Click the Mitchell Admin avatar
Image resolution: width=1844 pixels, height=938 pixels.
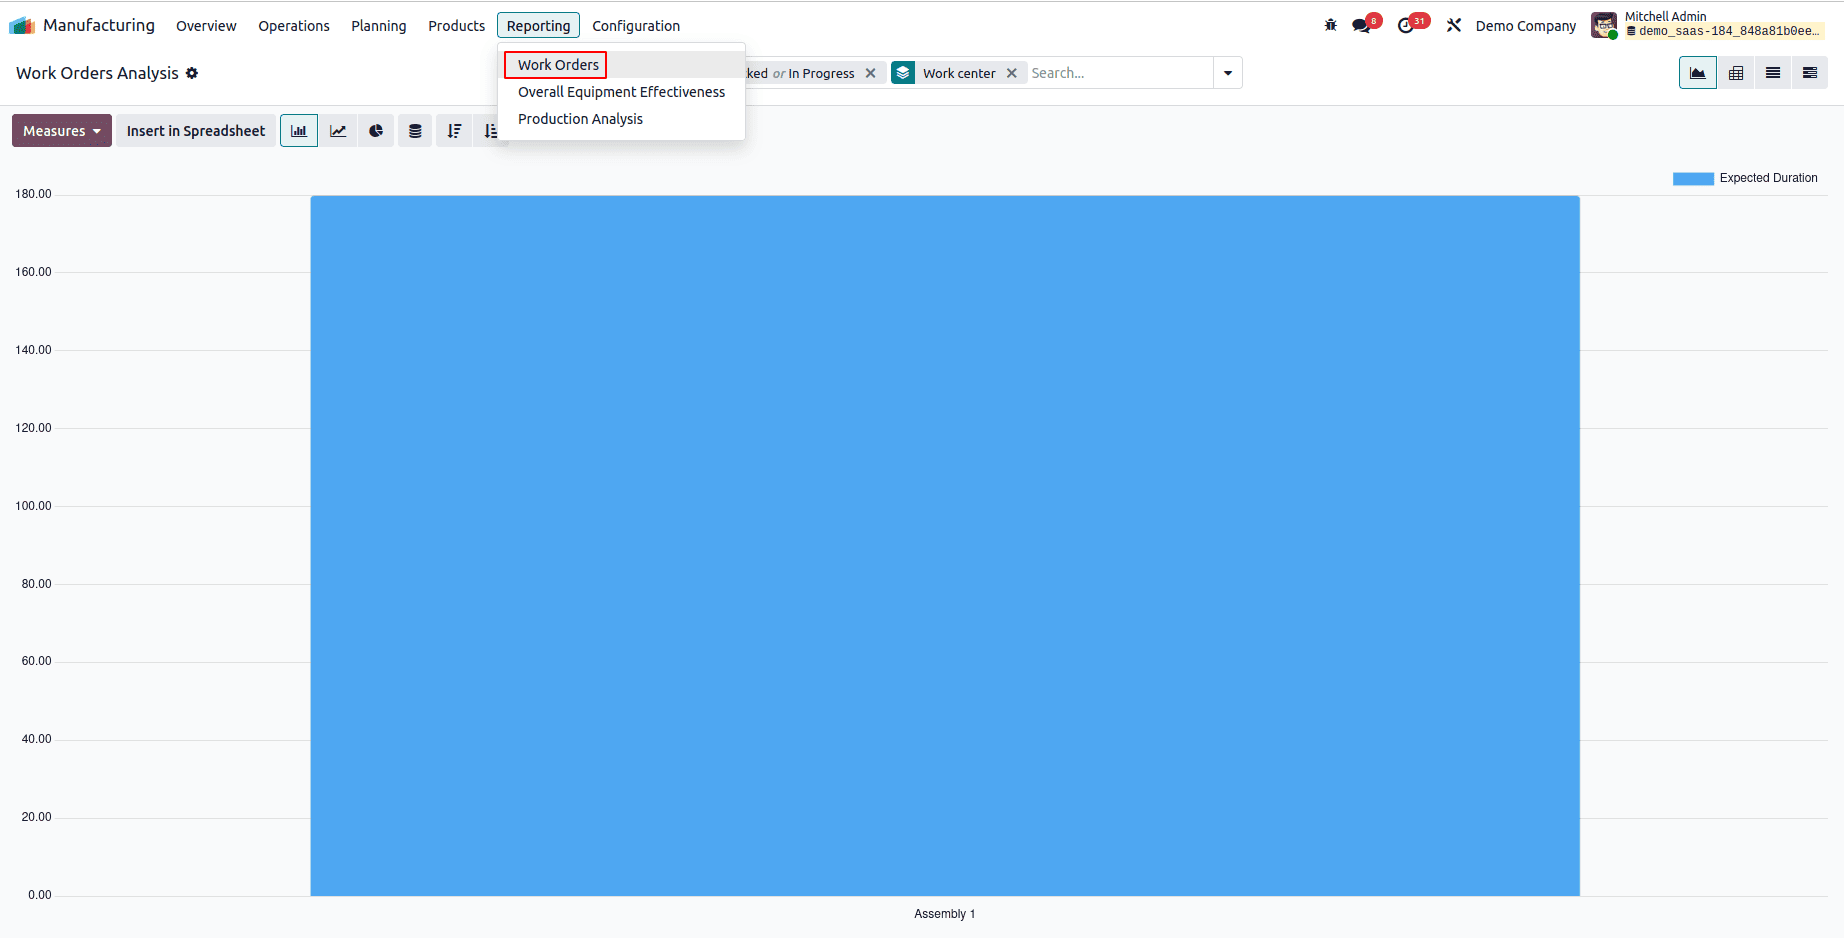[x=1604, y=25]
